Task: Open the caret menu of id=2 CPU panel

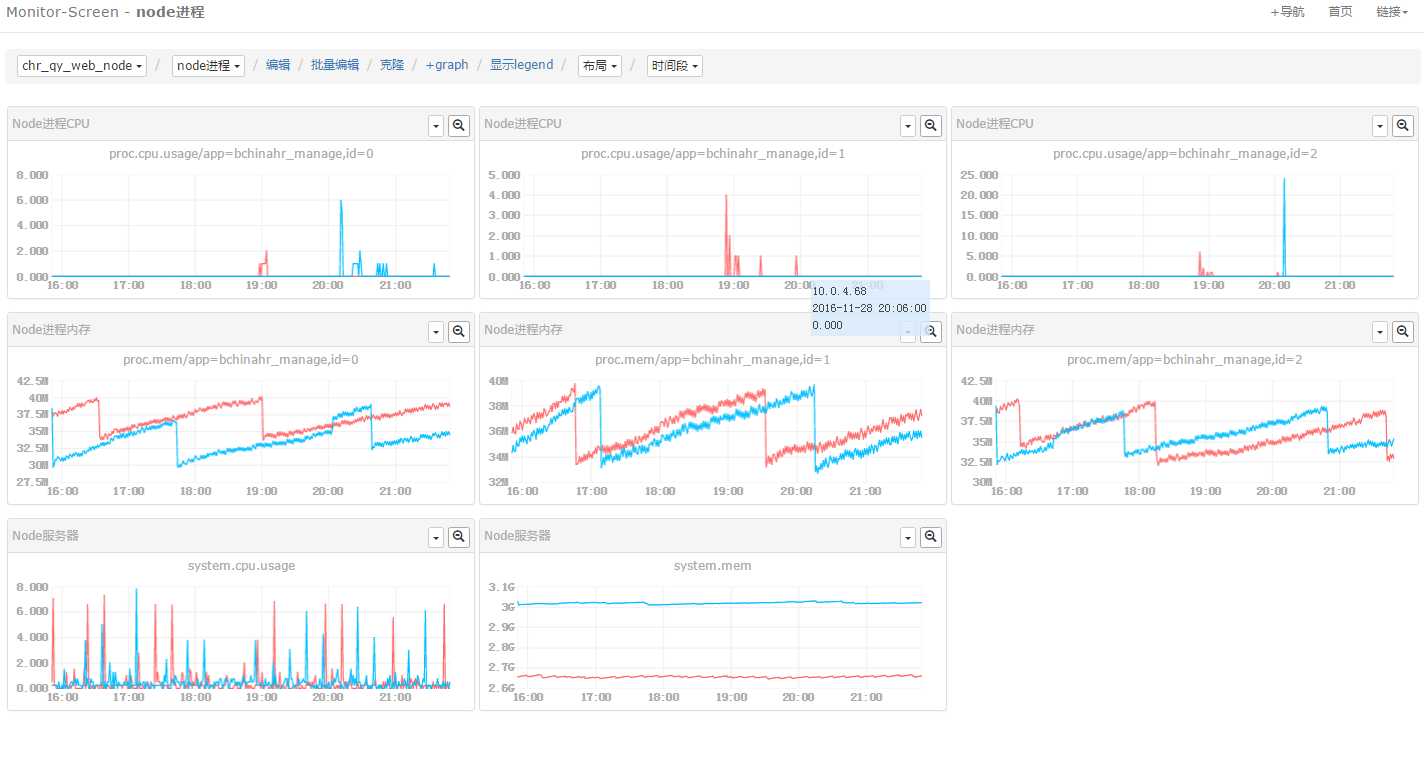Action: (x=1380, y=126)
